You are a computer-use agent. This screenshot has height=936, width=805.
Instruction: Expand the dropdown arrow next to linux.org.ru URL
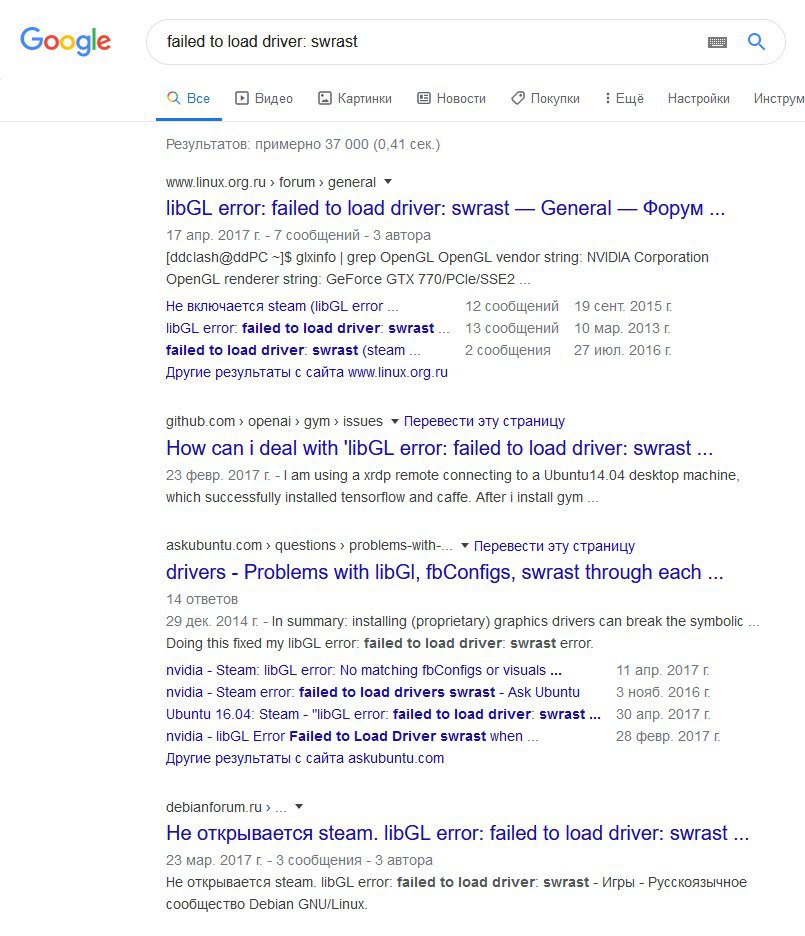click(x=388, y=181)
